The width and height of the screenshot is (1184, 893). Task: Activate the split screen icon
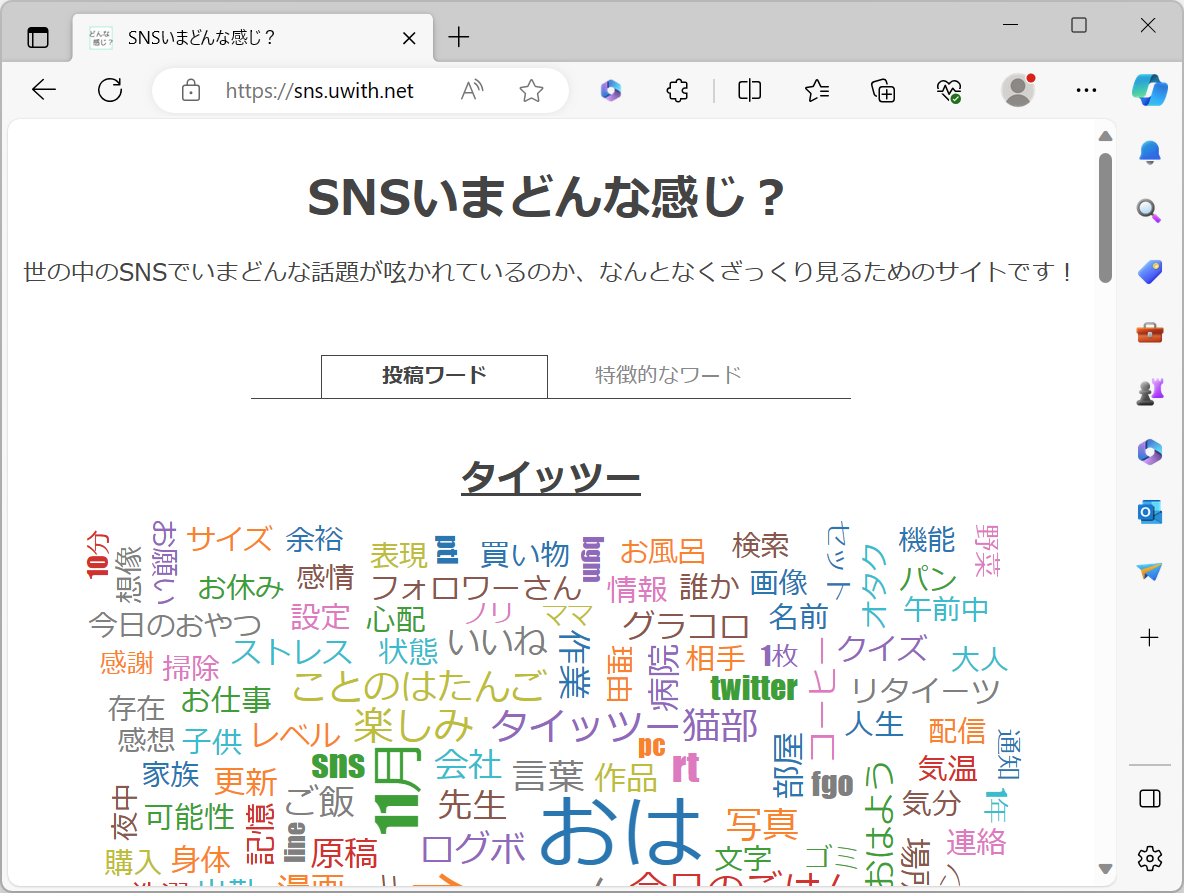click(749, 90)
